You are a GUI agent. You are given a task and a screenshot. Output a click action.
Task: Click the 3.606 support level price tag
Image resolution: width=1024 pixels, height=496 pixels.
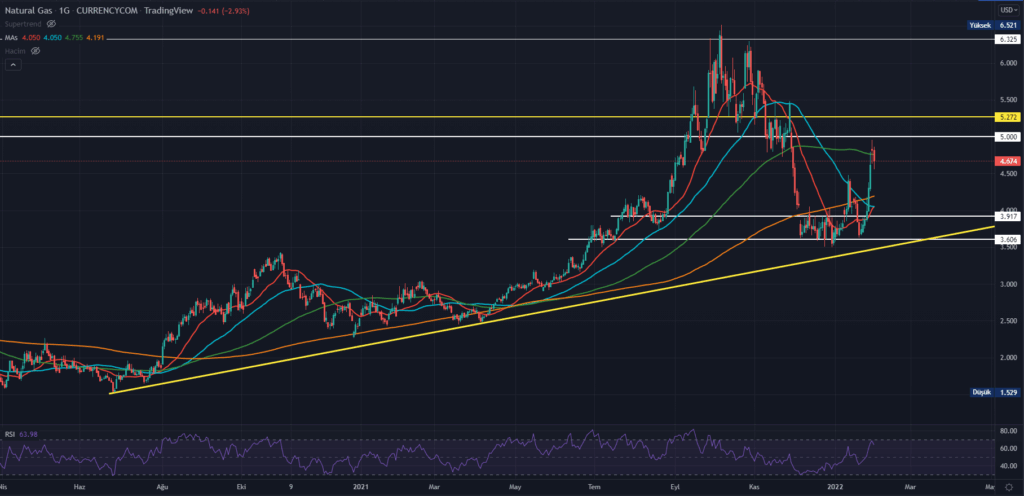(1006, 239)
